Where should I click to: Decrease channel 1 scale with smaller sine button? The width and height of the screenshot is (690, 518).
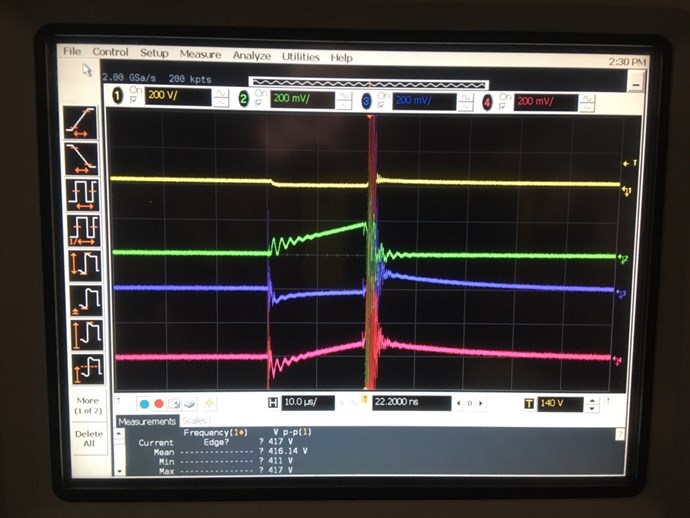pos(220,103)
